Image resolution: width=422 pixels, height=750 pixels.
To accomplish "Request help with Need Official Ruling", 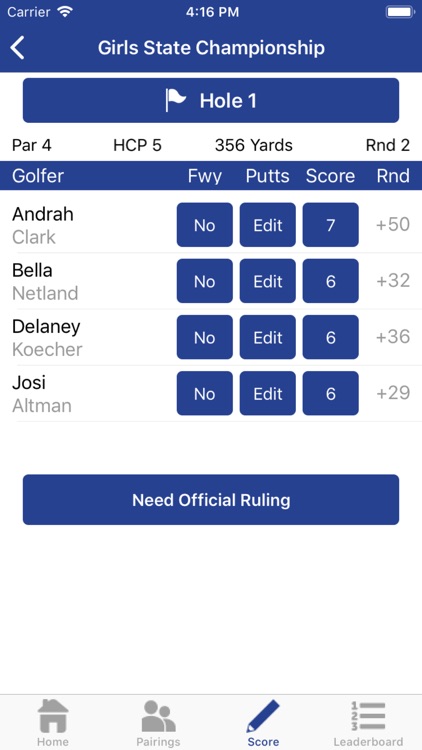I will (211, 500).
